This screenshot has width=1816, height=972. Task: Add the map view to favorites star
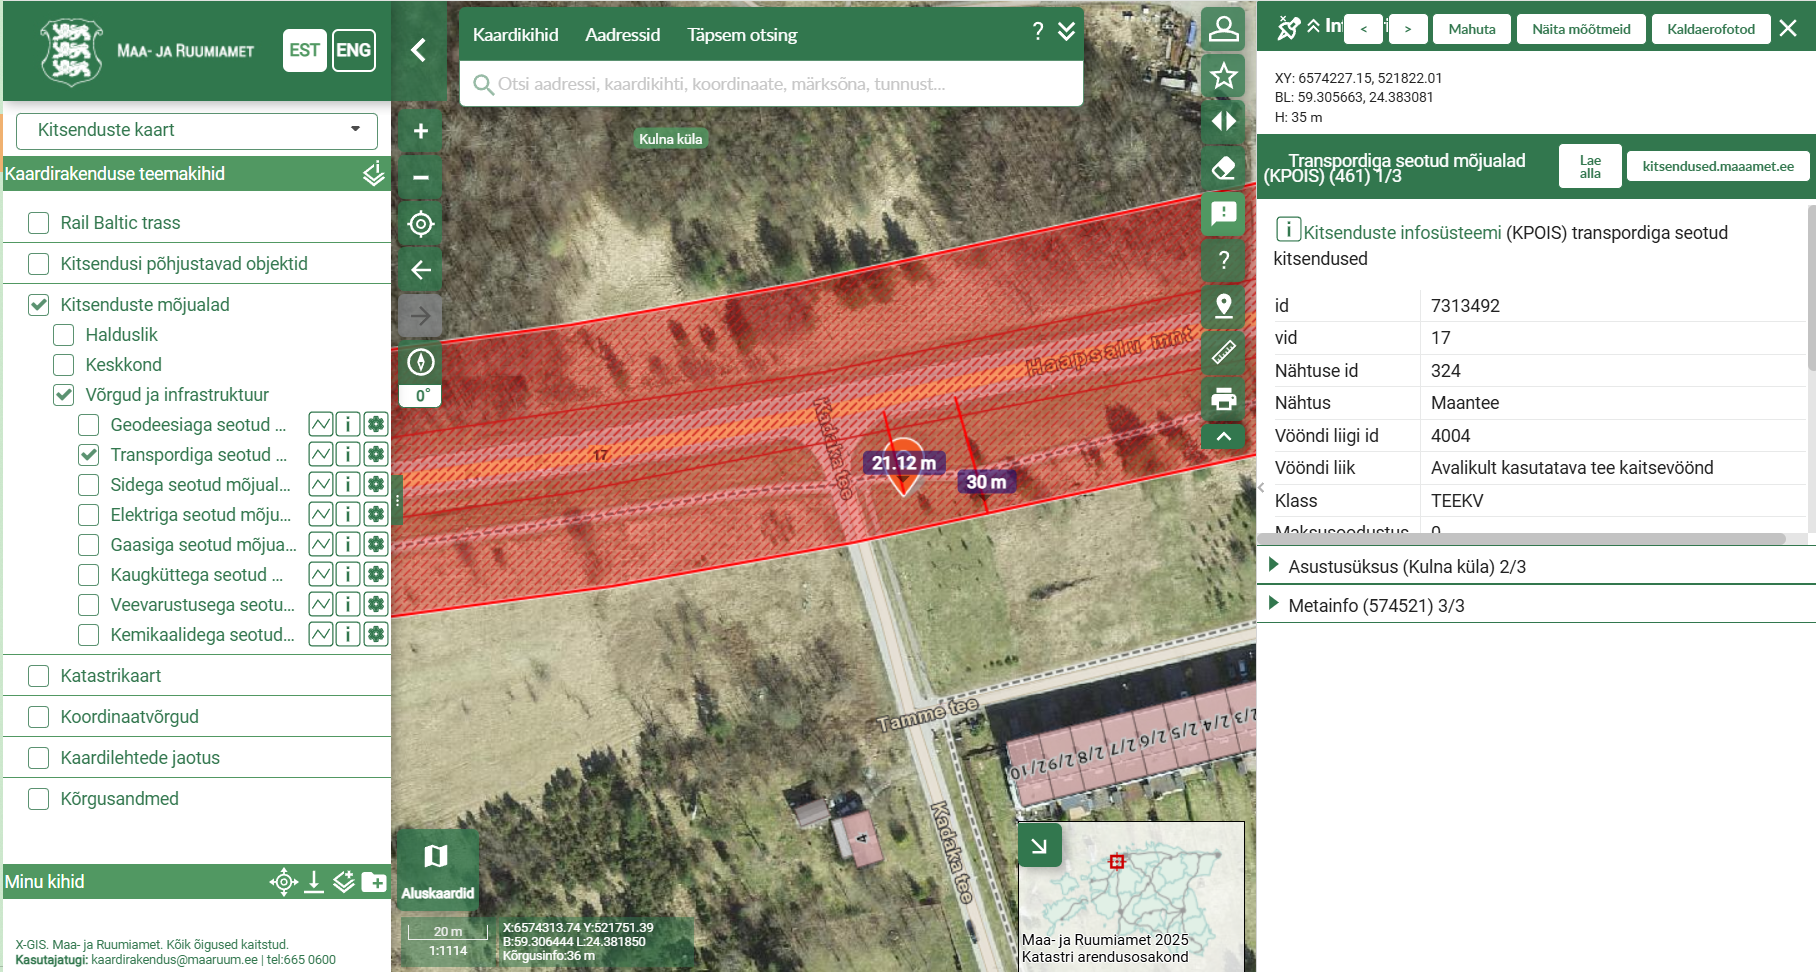click(1223, 76)
